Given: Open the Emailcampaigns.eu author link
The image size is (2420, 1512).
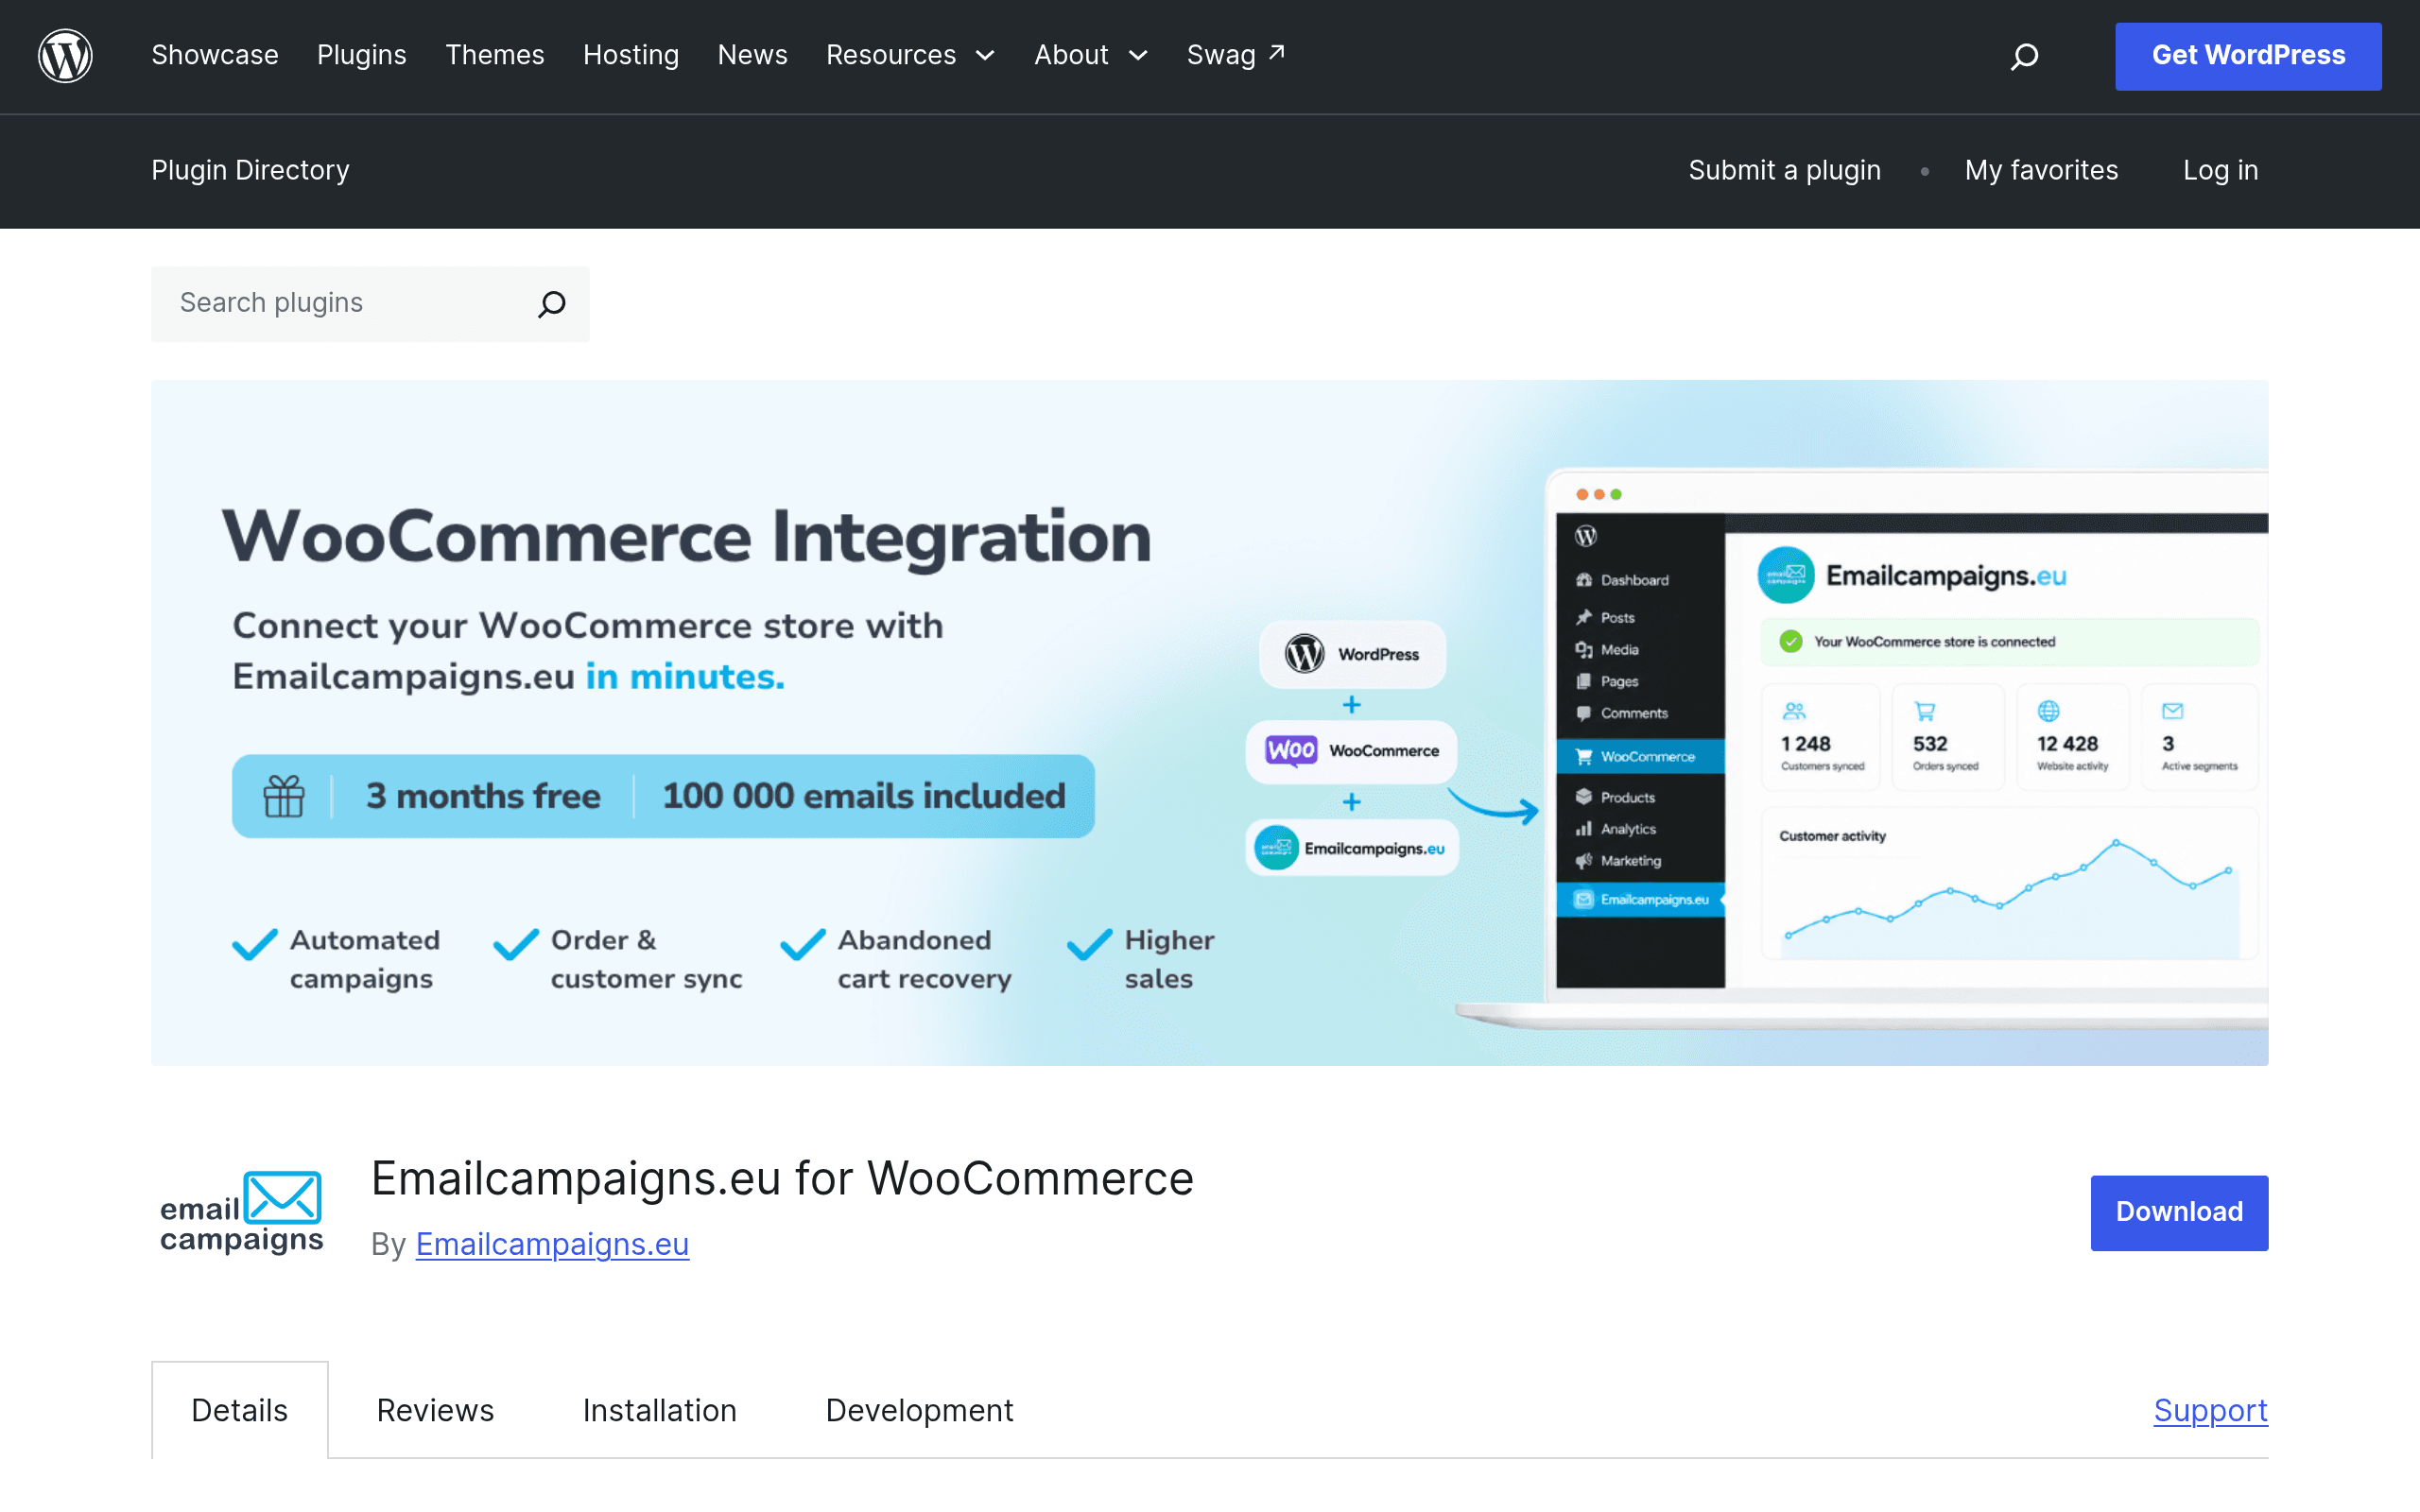Looking at the screenshot, I should (552, 1244).
